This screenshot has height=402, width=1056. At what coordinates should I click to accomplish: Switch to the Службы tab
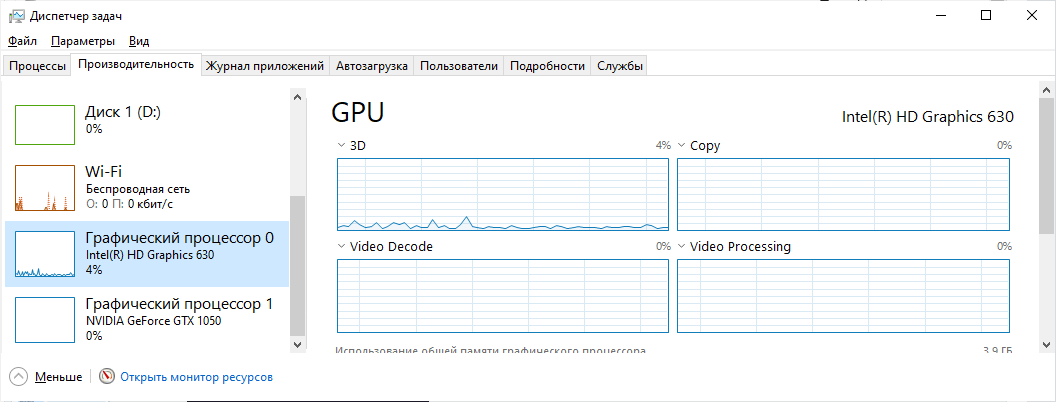pos(620,66)
